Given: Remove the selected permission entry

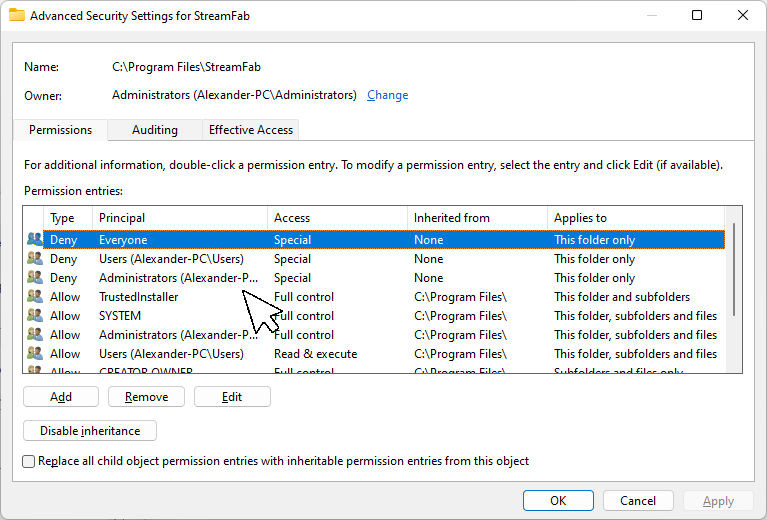Looking at the screenshot, I should coord(146,397).
